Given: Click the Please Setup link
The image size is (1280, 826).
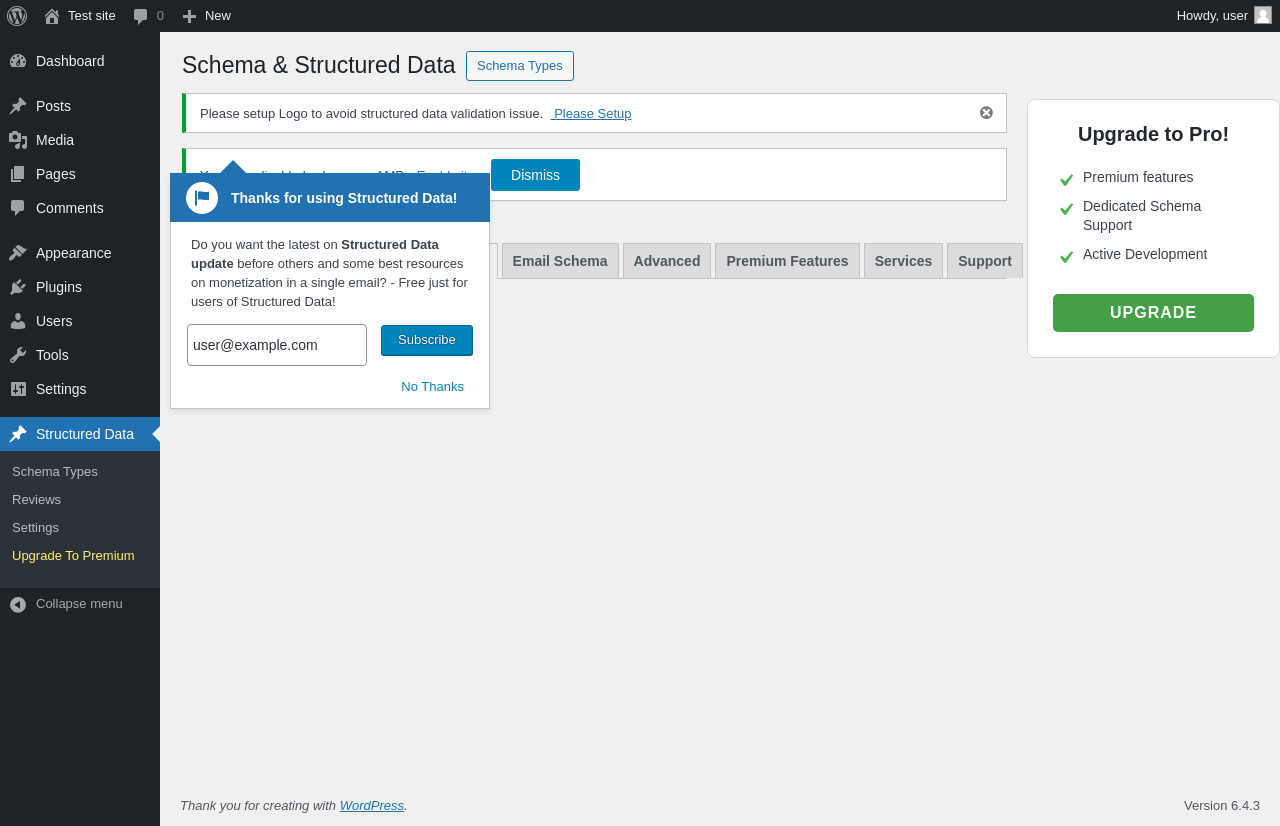Looking at the screenshot, I should point(592,114).
